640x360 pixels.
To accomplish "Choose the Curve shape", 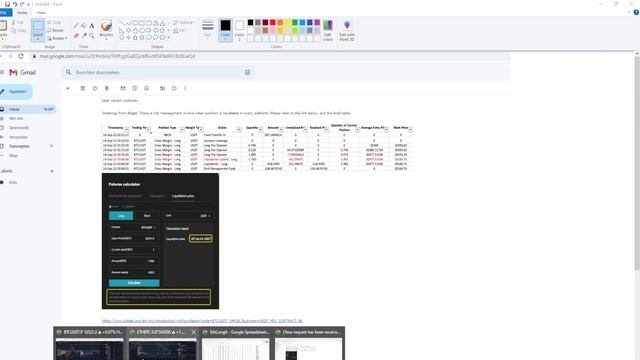I will coord(129,23).
